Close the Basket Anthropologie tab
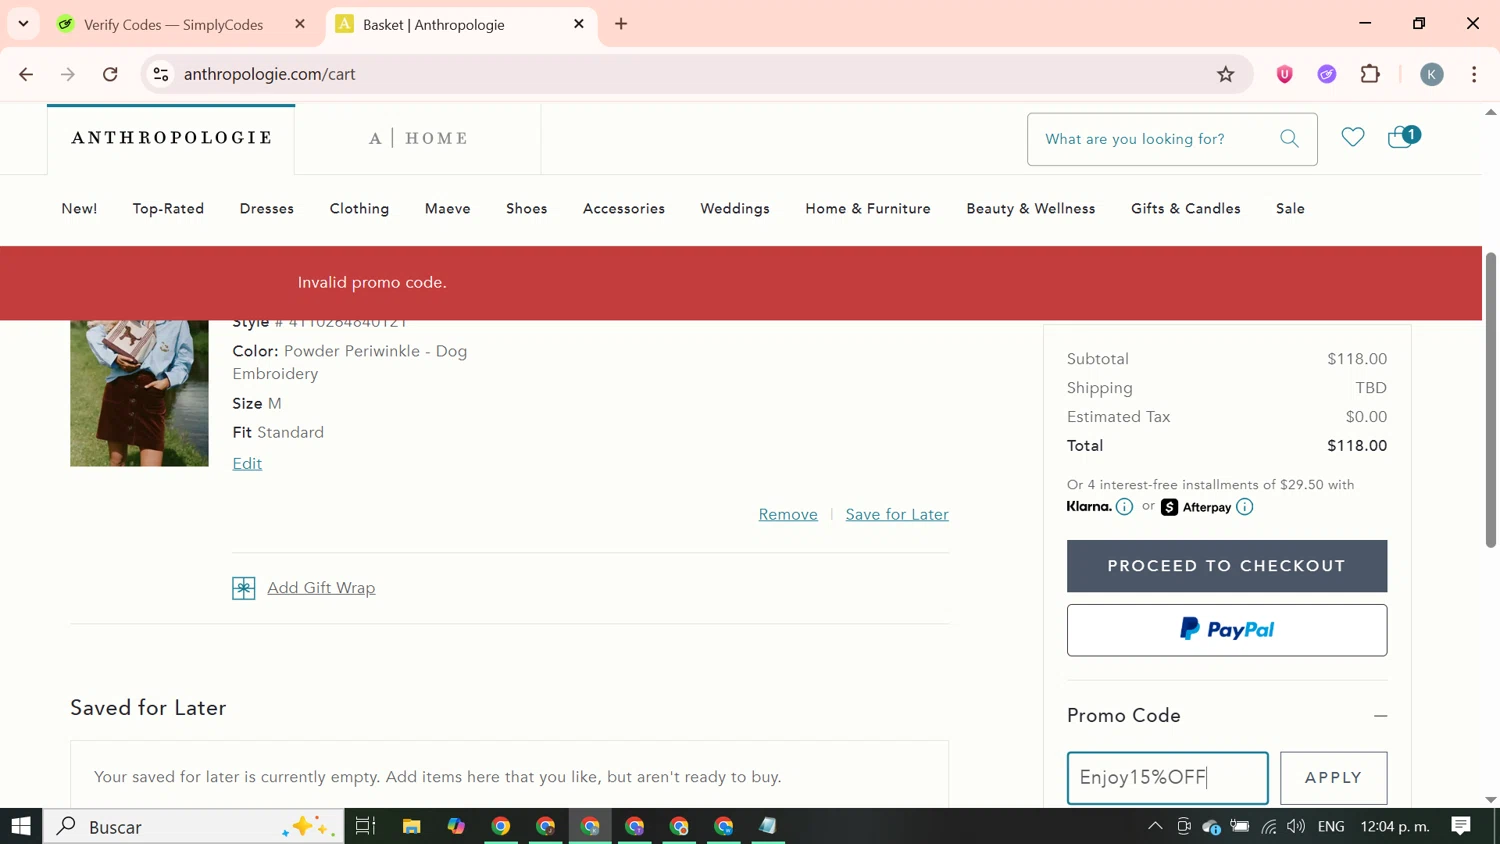This screenshot has width=1500, height=844. [x=579, y=24]
